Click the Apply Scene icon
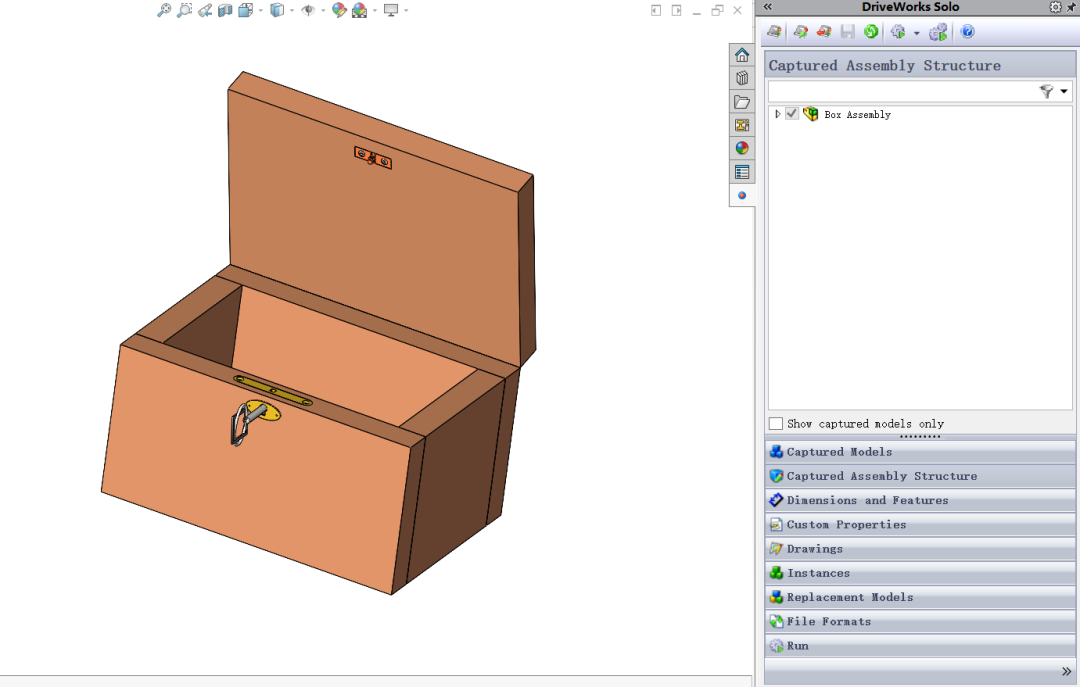This screenshot has width=1080, height=687. (x=360, y=10)
